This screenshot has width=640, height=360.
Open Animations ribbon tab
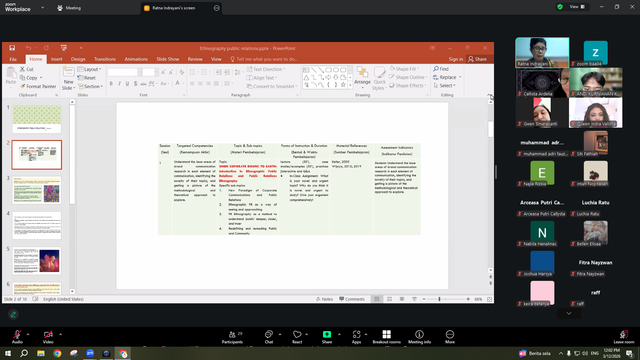pyautogui.click(x=136, y=59)
